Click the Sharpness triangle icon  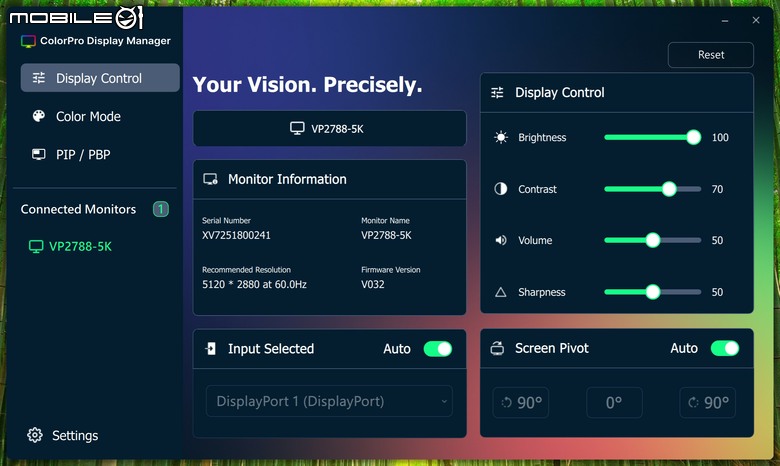(500, 292)
